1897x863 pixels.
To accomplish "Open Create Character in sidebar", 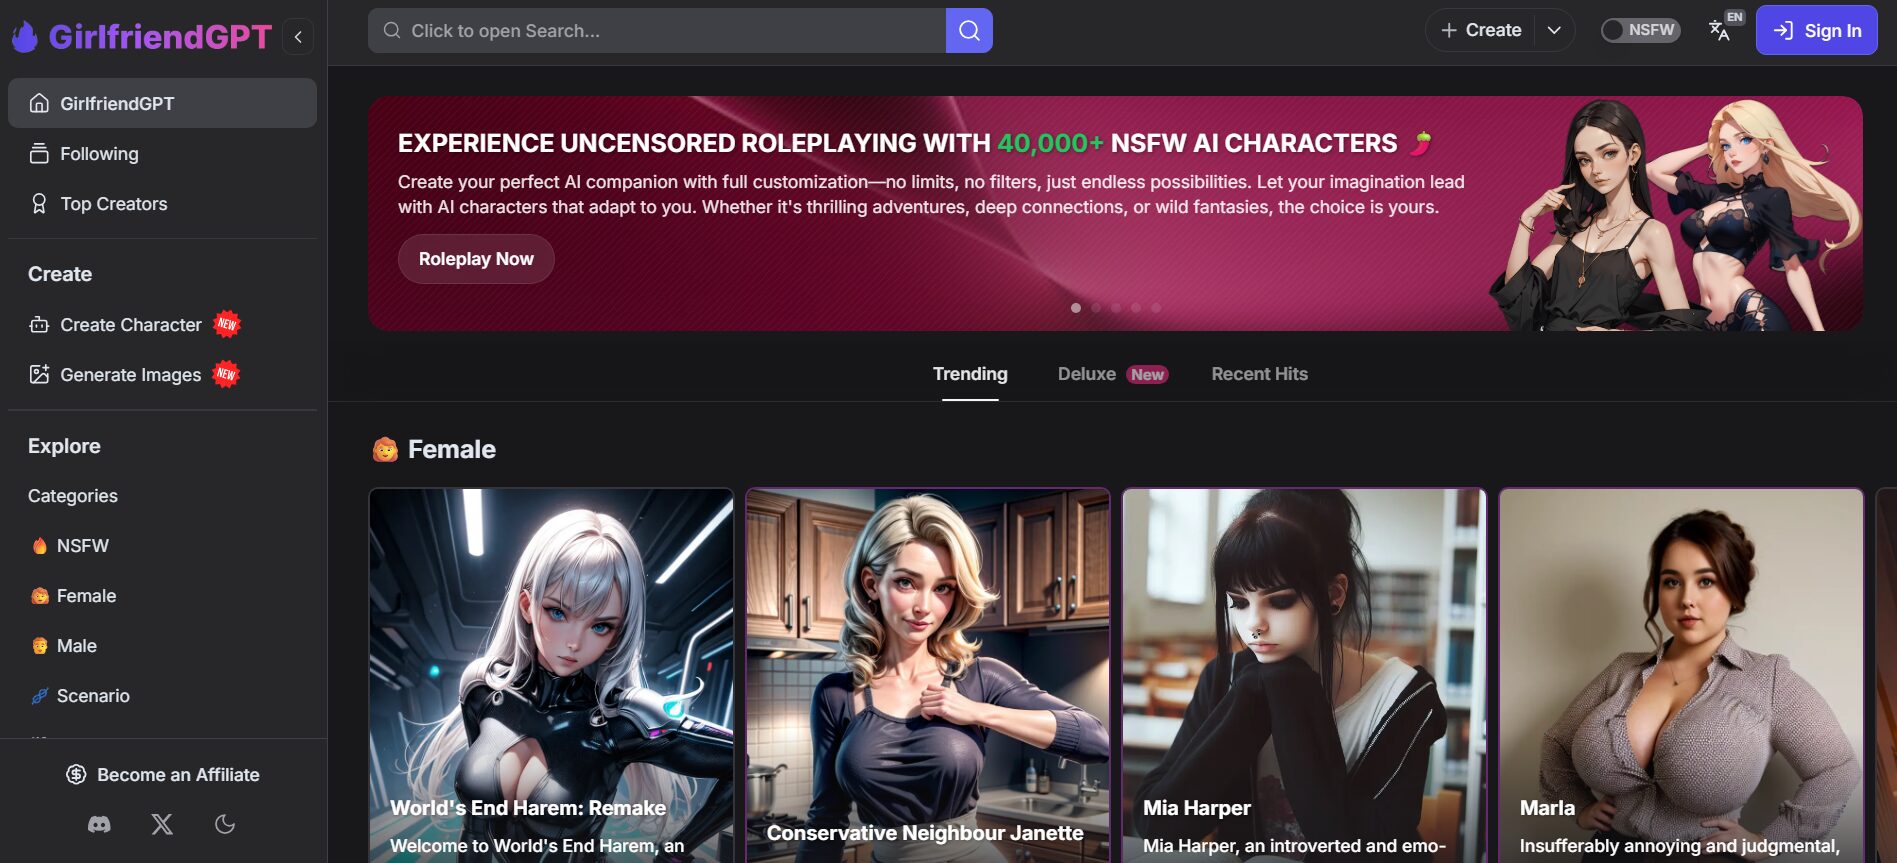I will 130,325.
